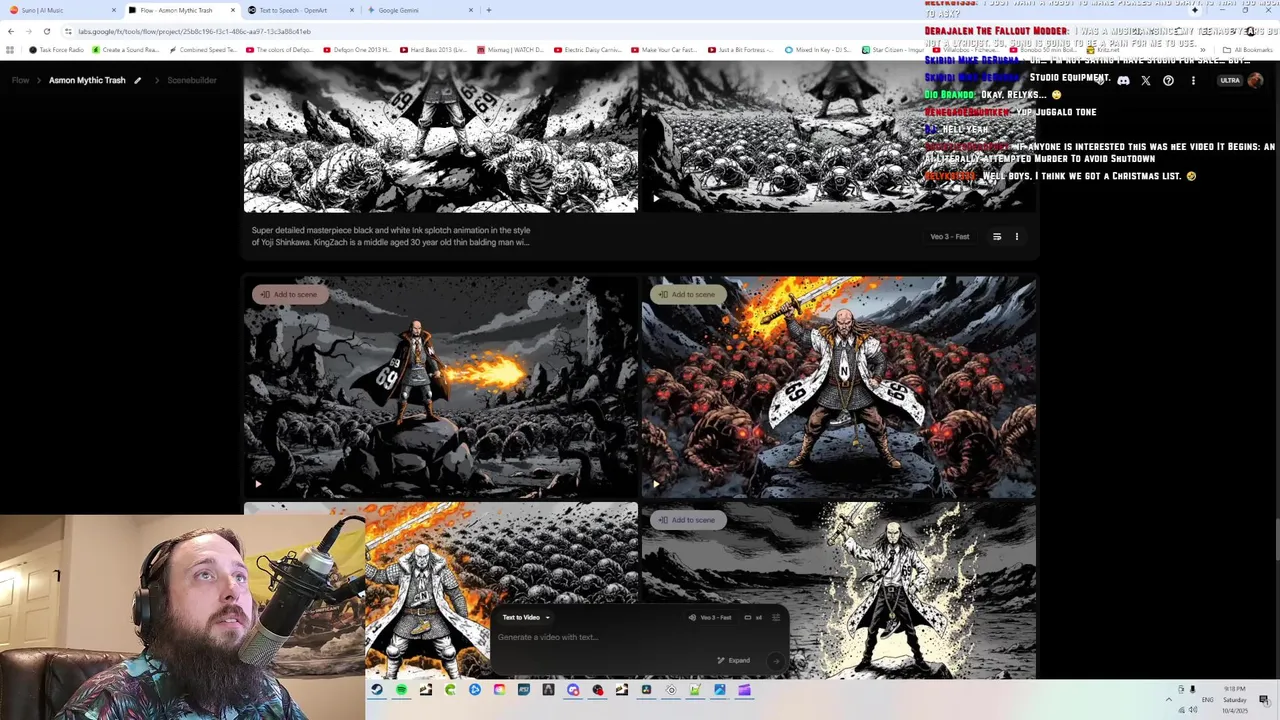Open taskbar volume control
Screen dimensions: 1280x720
point(1192,710)
